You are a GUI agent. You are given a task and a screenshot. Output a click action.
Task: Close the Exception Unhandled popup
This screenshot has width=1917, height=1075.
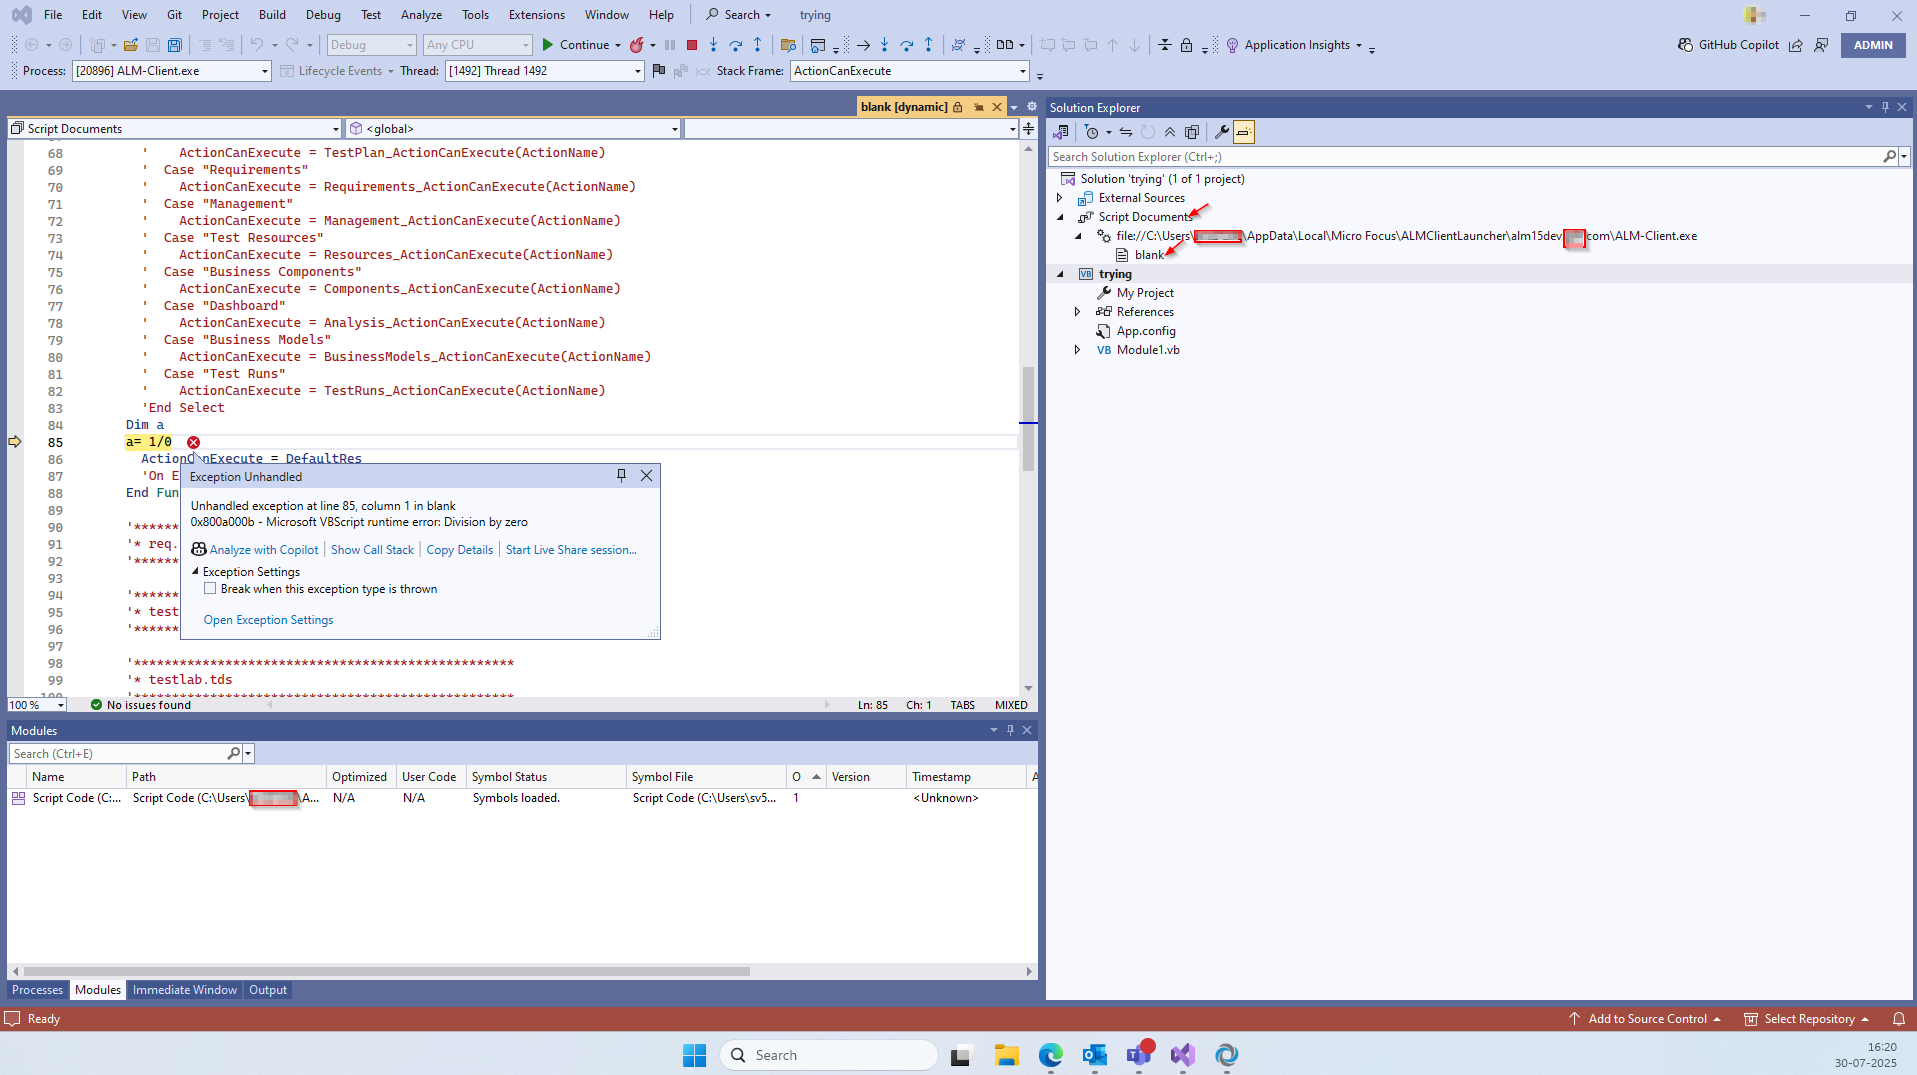(647, 476)
